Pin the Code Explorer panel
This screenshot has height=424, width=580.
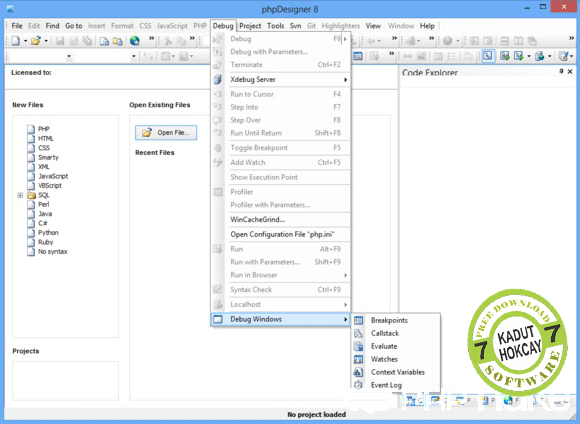click(x=562, y=71)
